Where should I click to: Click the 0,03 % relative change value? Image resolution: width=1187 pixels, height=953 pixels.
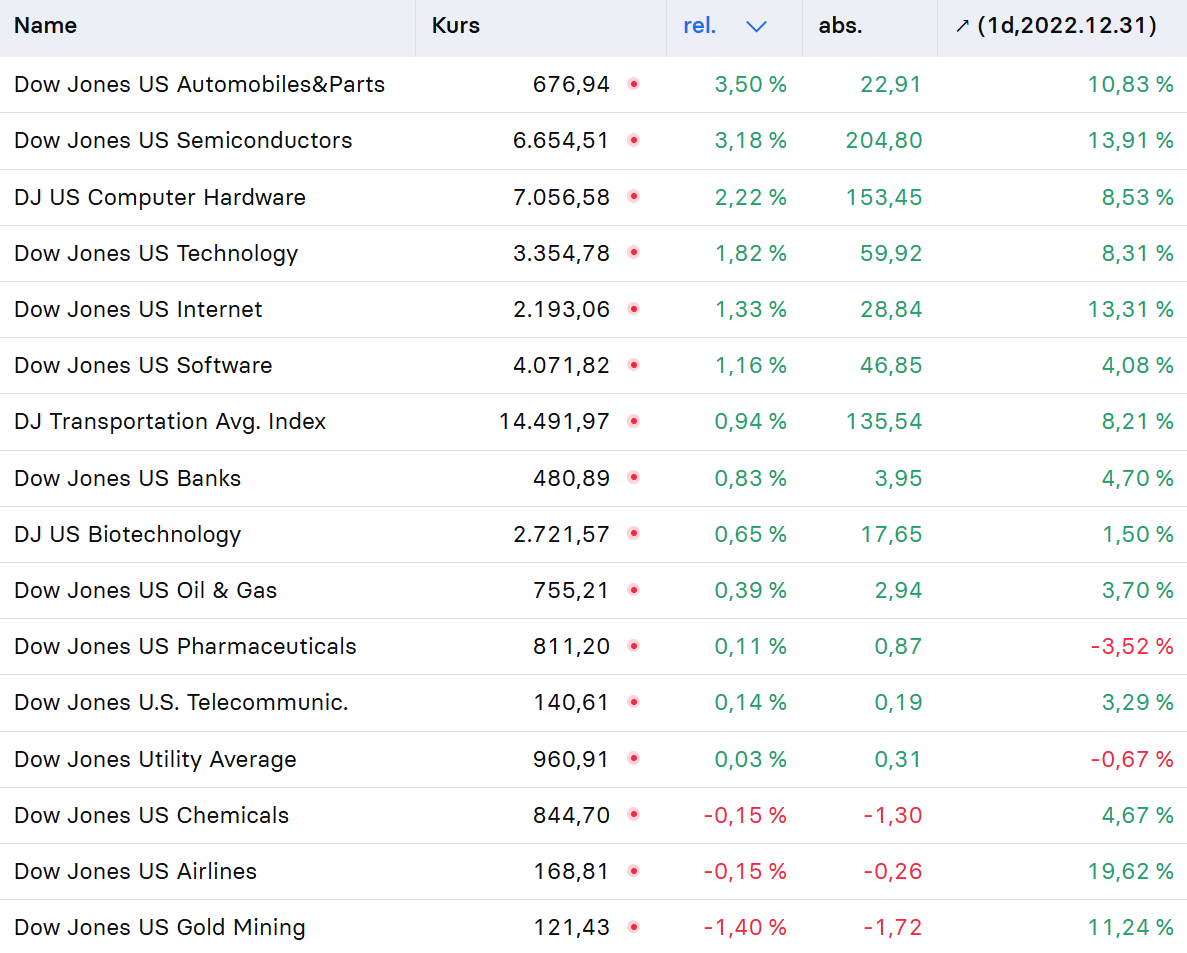(750, 759)
